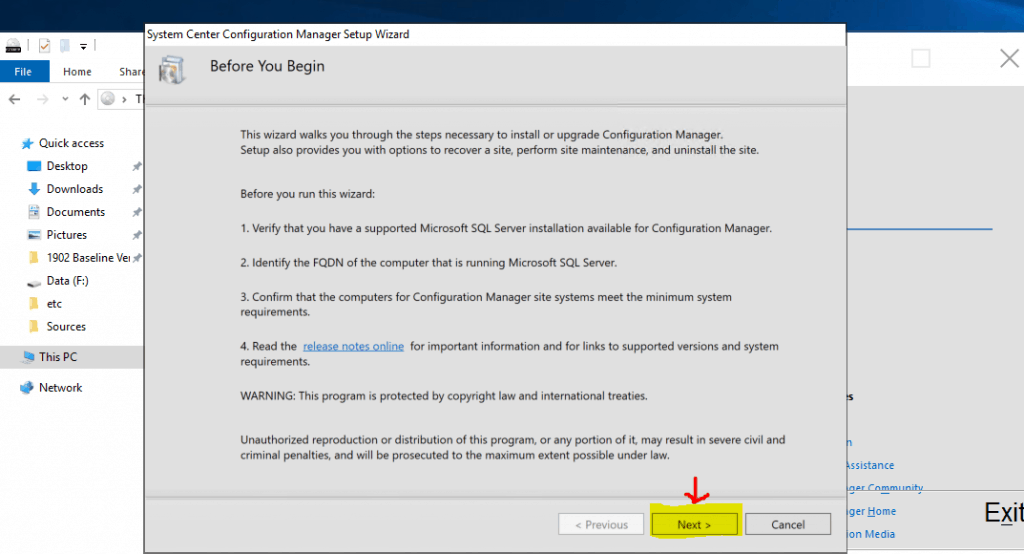The image size is (1024, 554).
Task: Unpin Desktop using its pin icon
Action: coord(136,167)
